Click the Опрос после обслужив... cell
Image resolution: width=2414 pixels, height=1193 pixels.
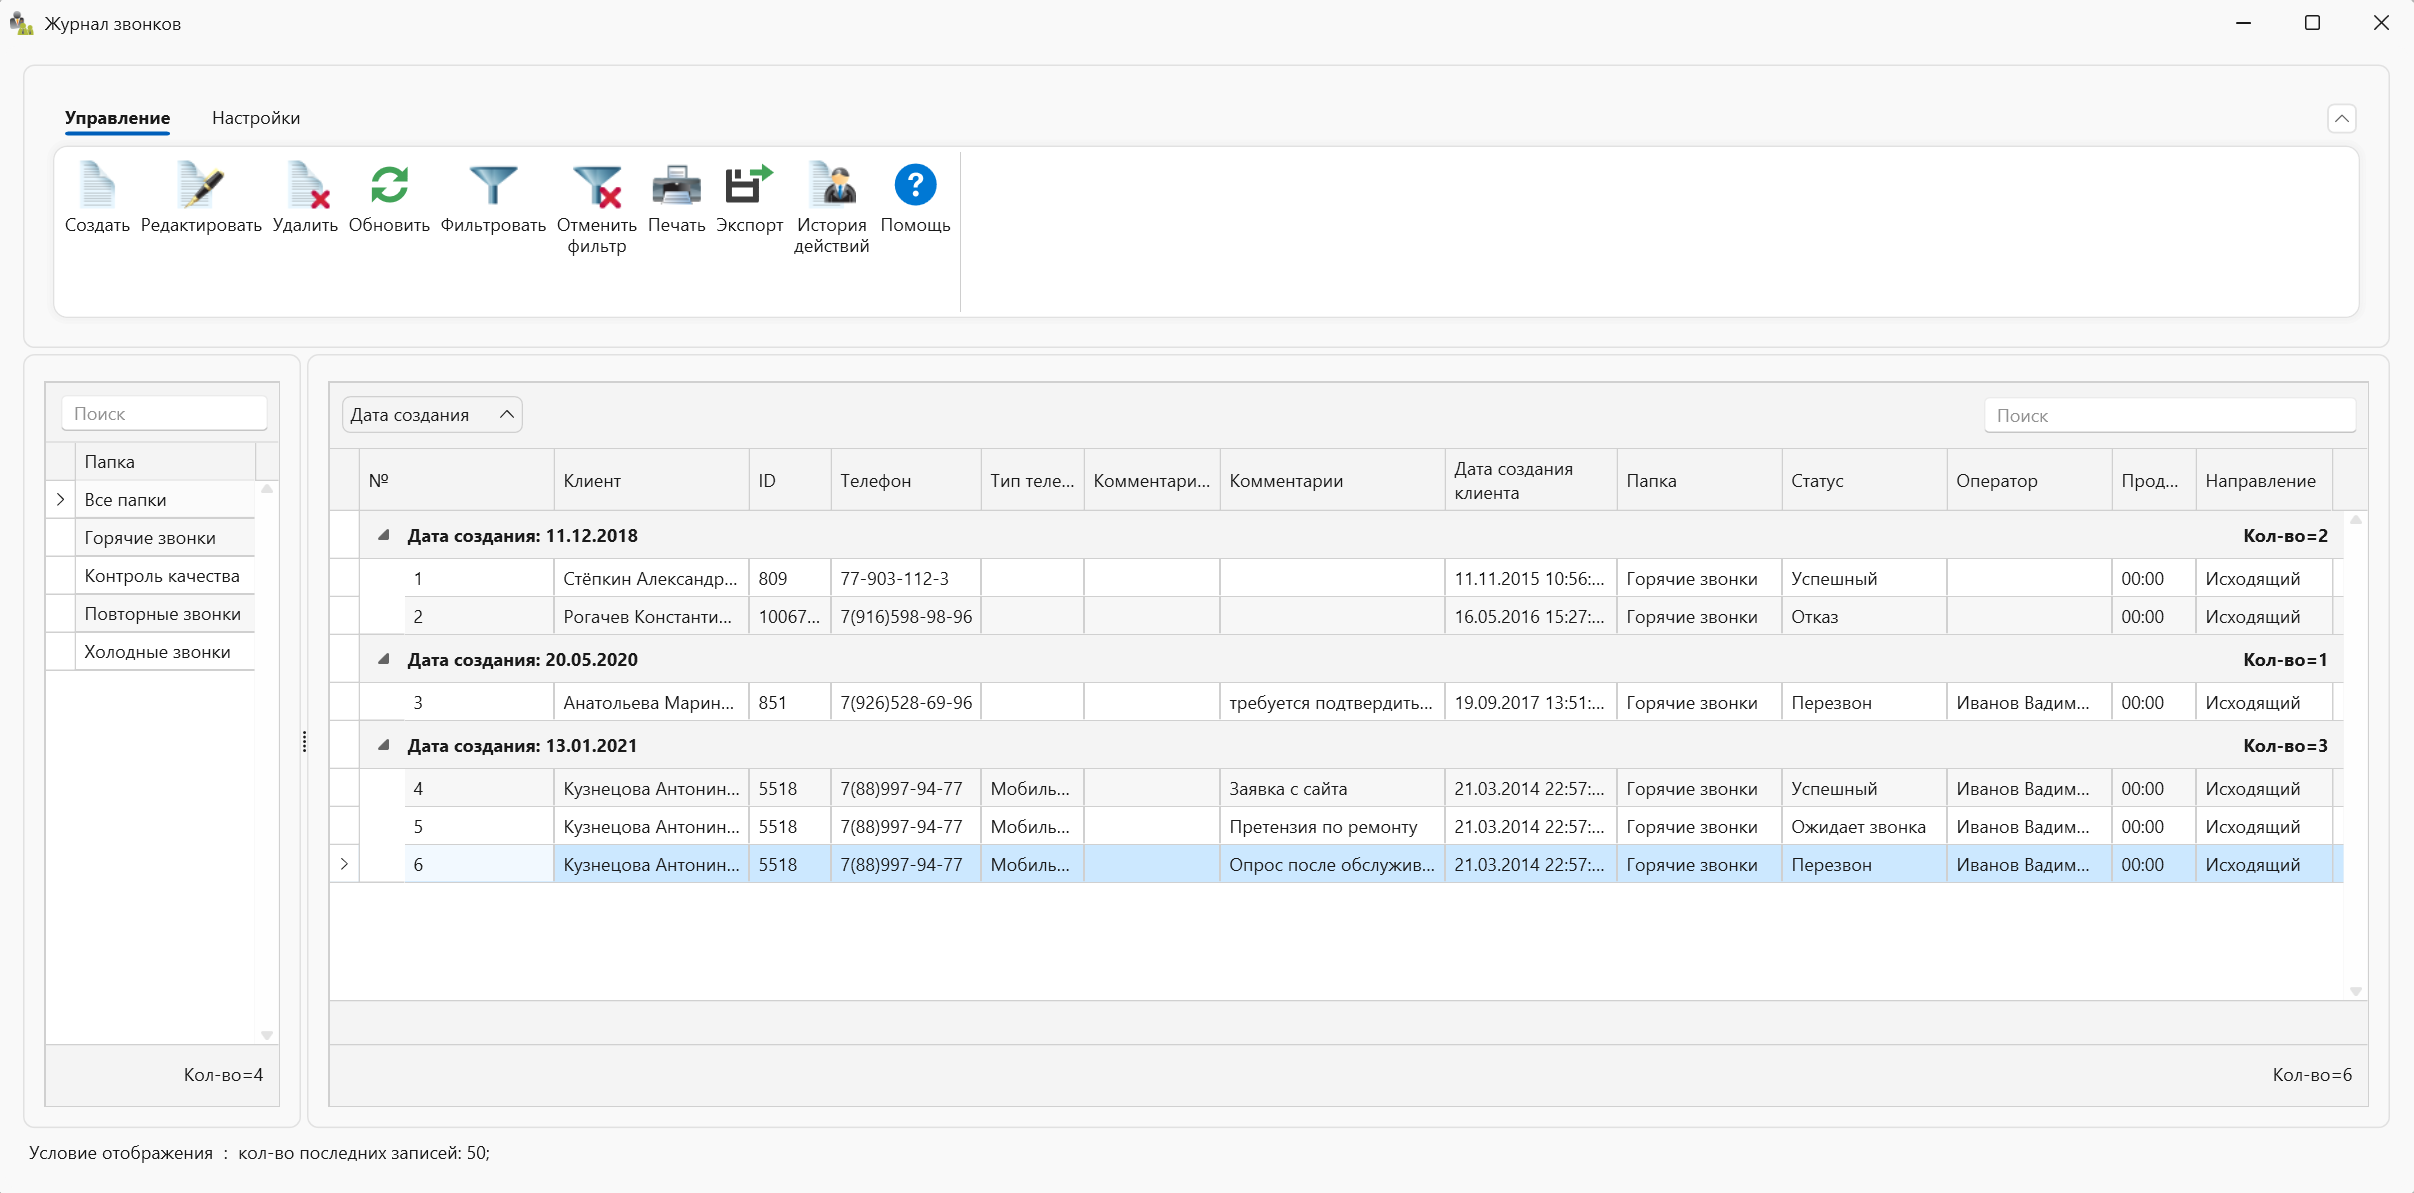pos(1332,865)
